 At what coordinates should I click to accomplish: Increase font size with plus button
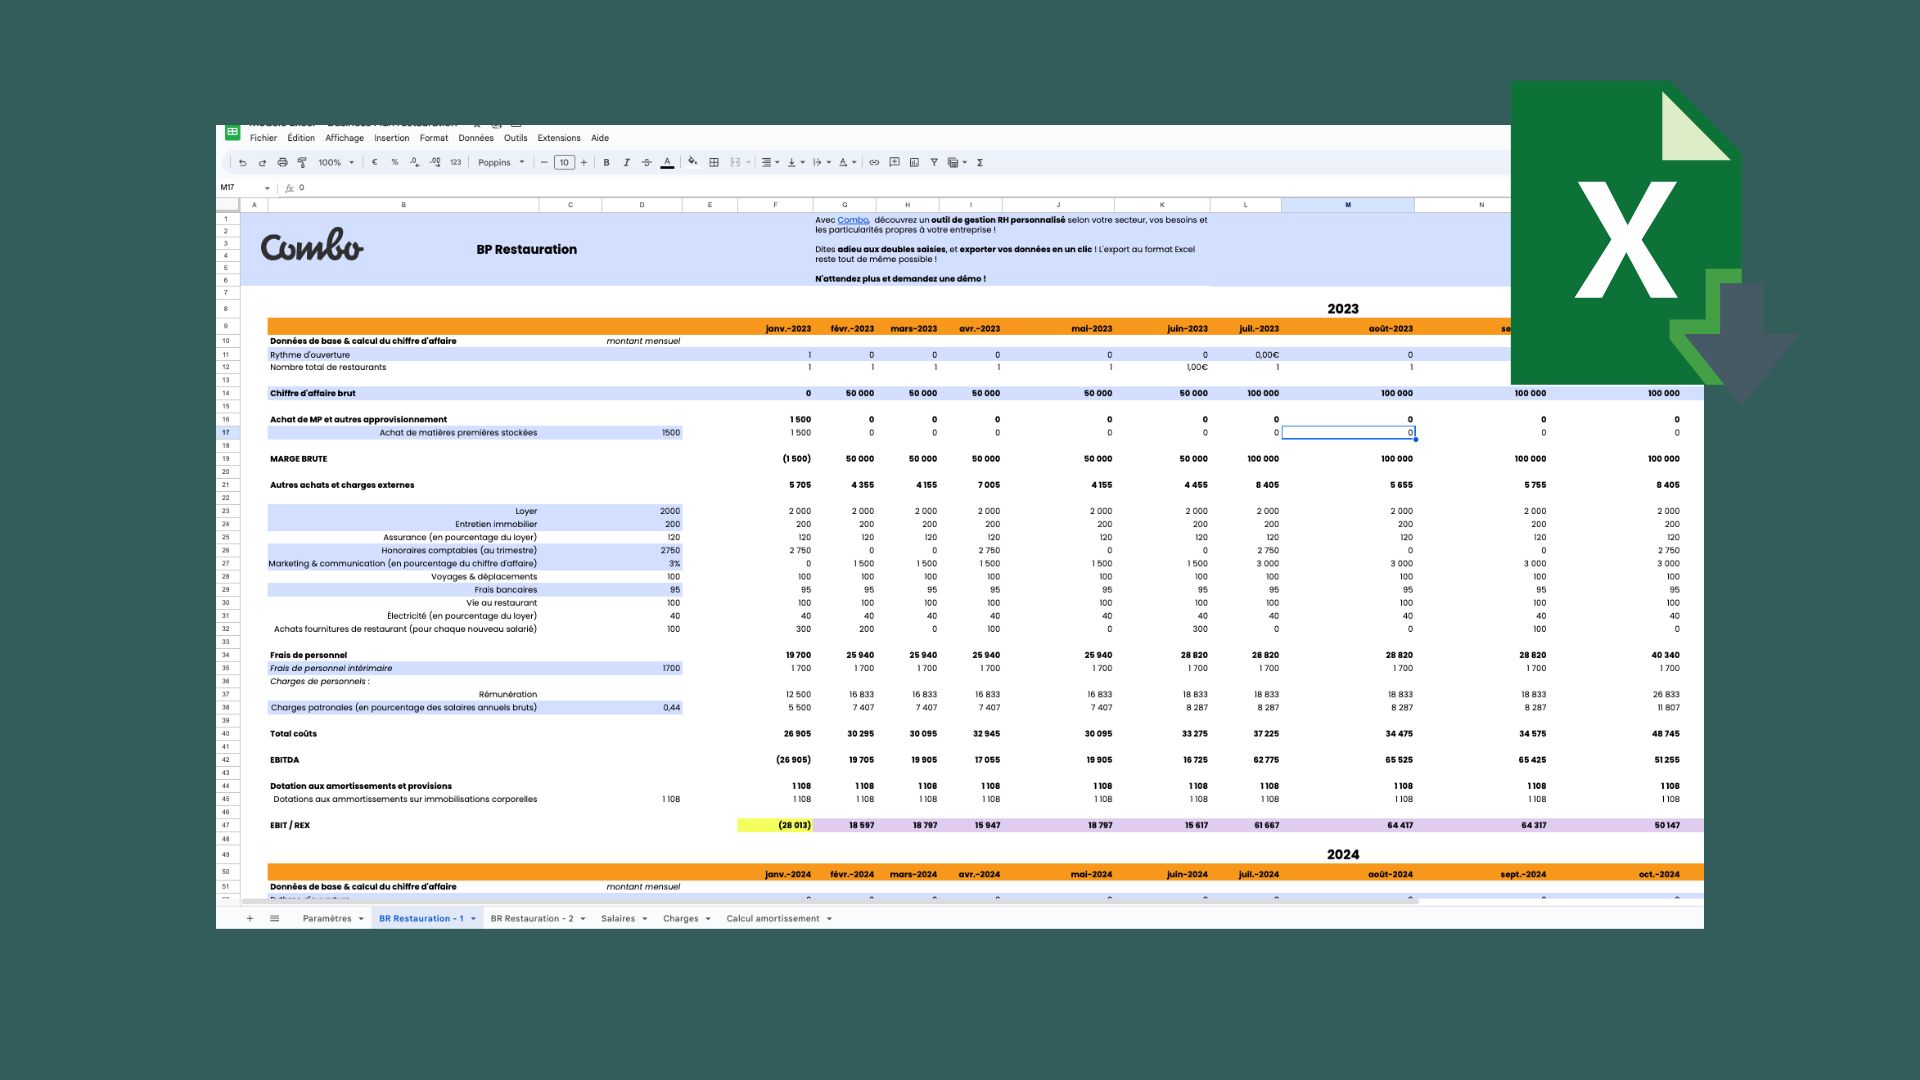[x=584, y=162]
